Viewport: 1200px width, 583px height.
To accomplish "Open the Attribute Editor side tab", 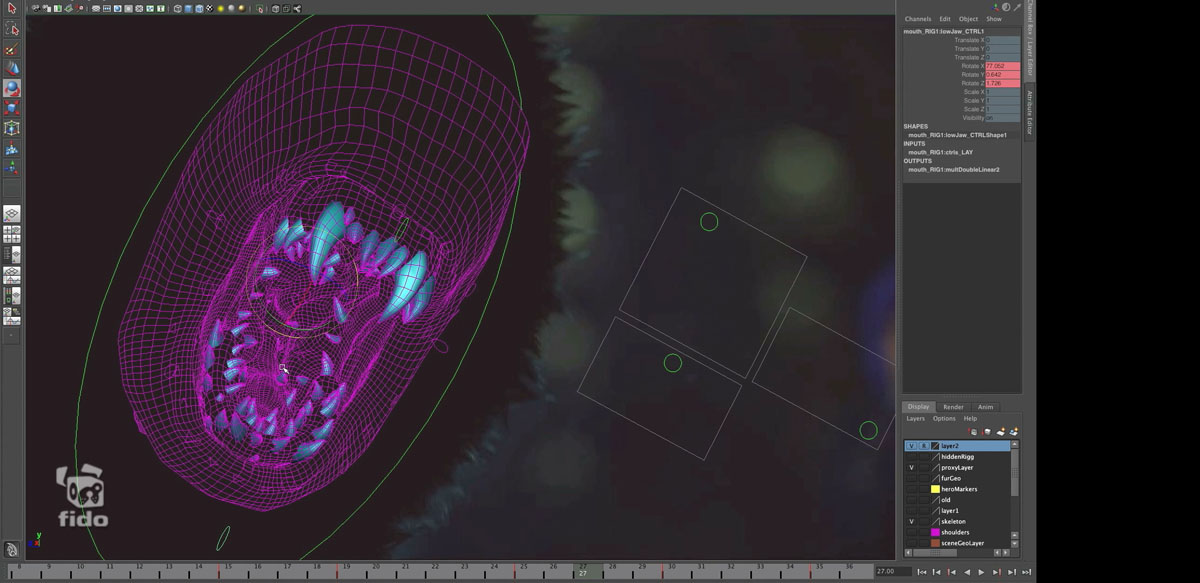I will coord(1029,112).
